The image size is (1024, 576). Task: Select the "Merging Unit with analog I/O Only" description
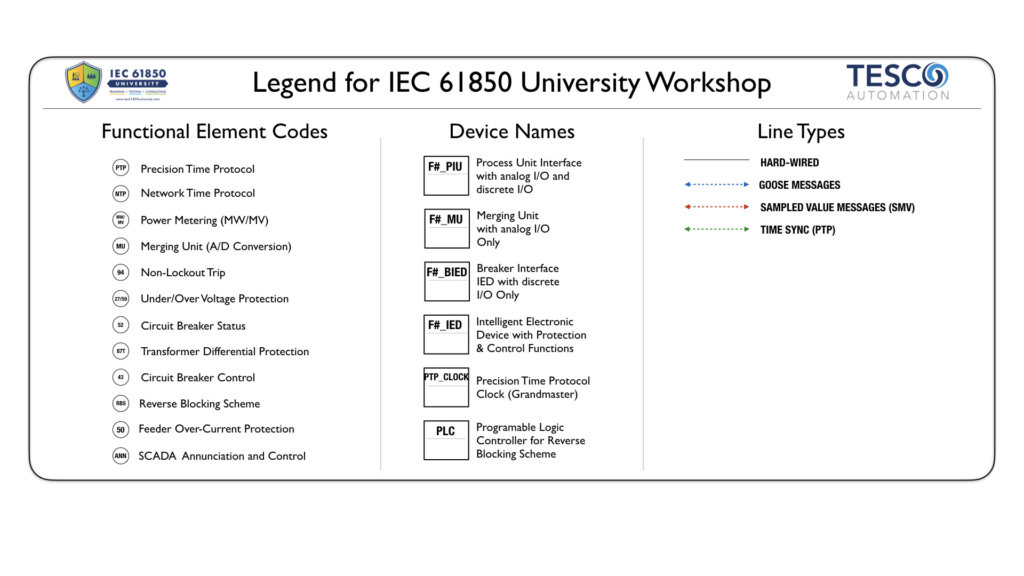click(513, 229)
